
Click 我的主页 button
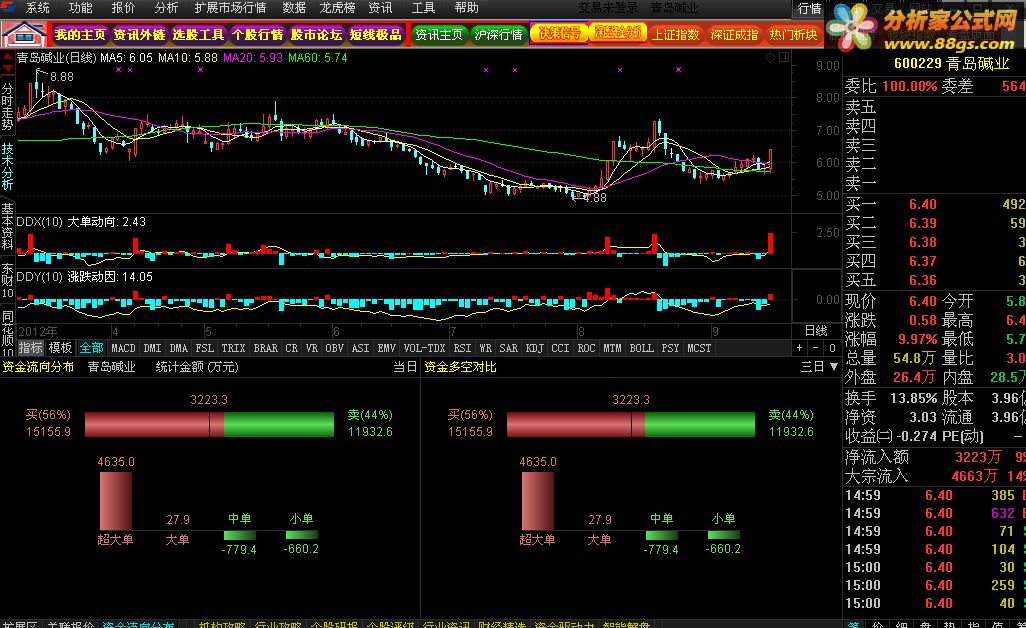click(80, 35)
